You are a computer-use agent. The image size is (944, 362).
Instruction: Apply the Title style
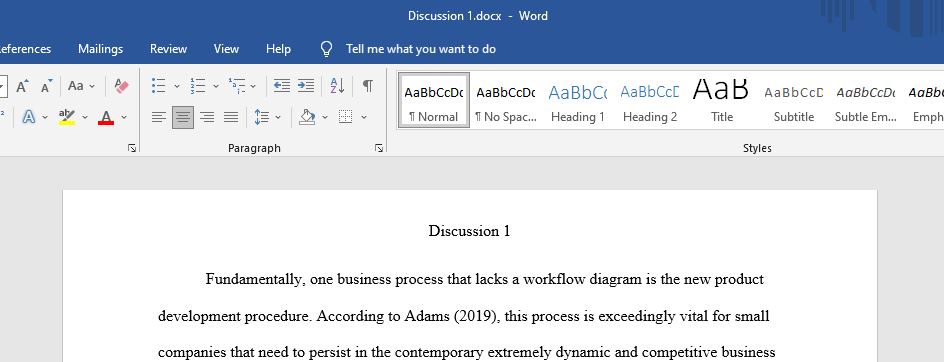click(721, 100)
